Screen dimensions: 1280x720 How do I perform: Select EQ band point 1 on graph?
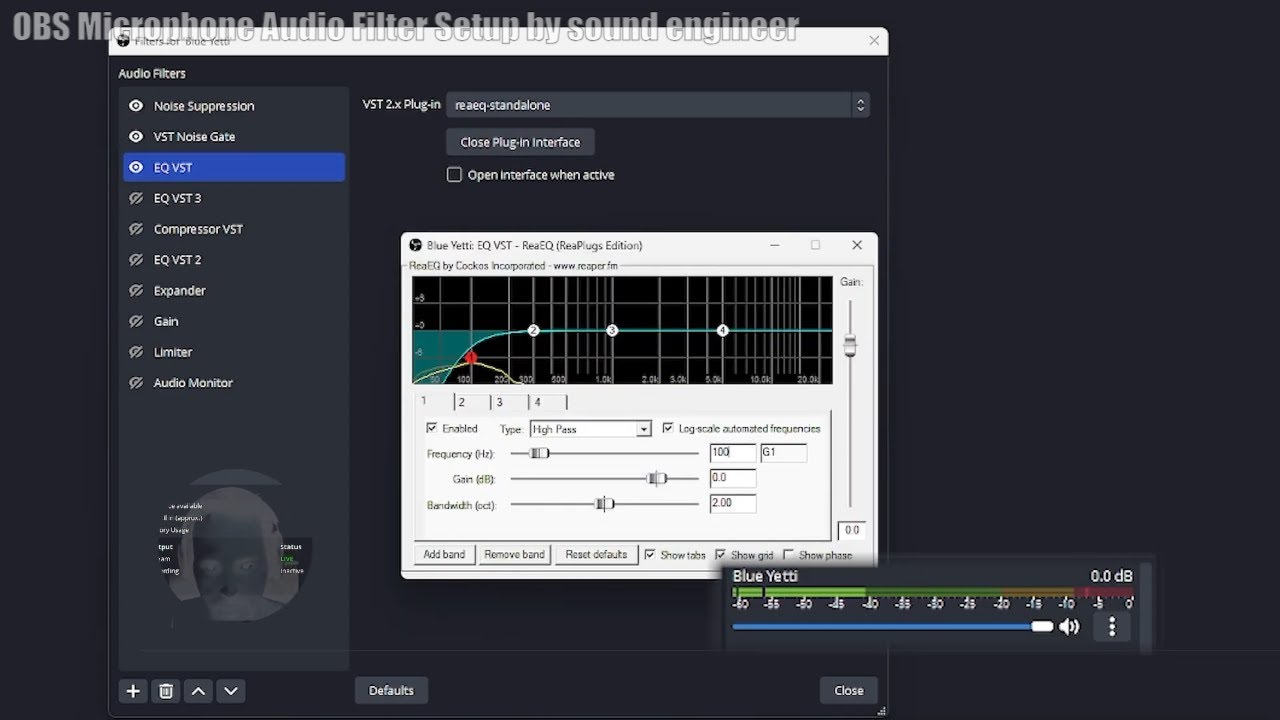point(471,357)
